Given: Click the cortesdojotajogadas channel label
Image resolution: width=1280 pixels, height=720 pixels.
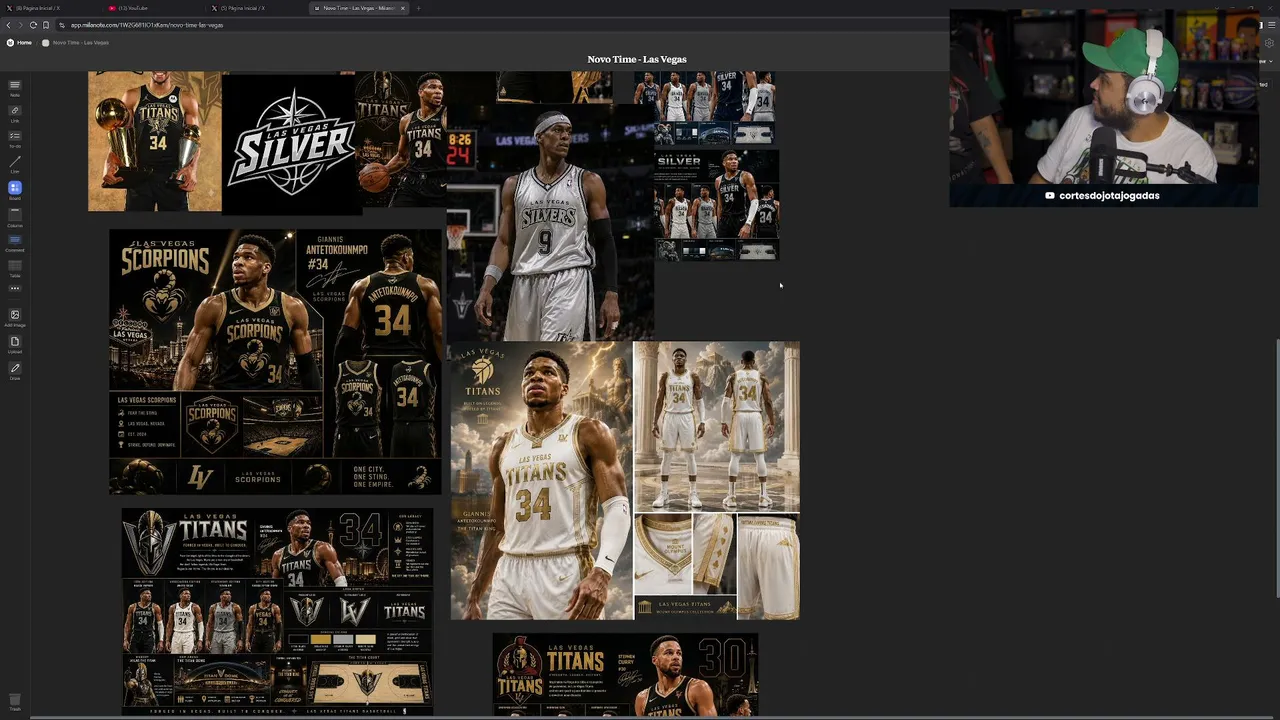Looking at the screenshot, I should [x=1102, y=196].
